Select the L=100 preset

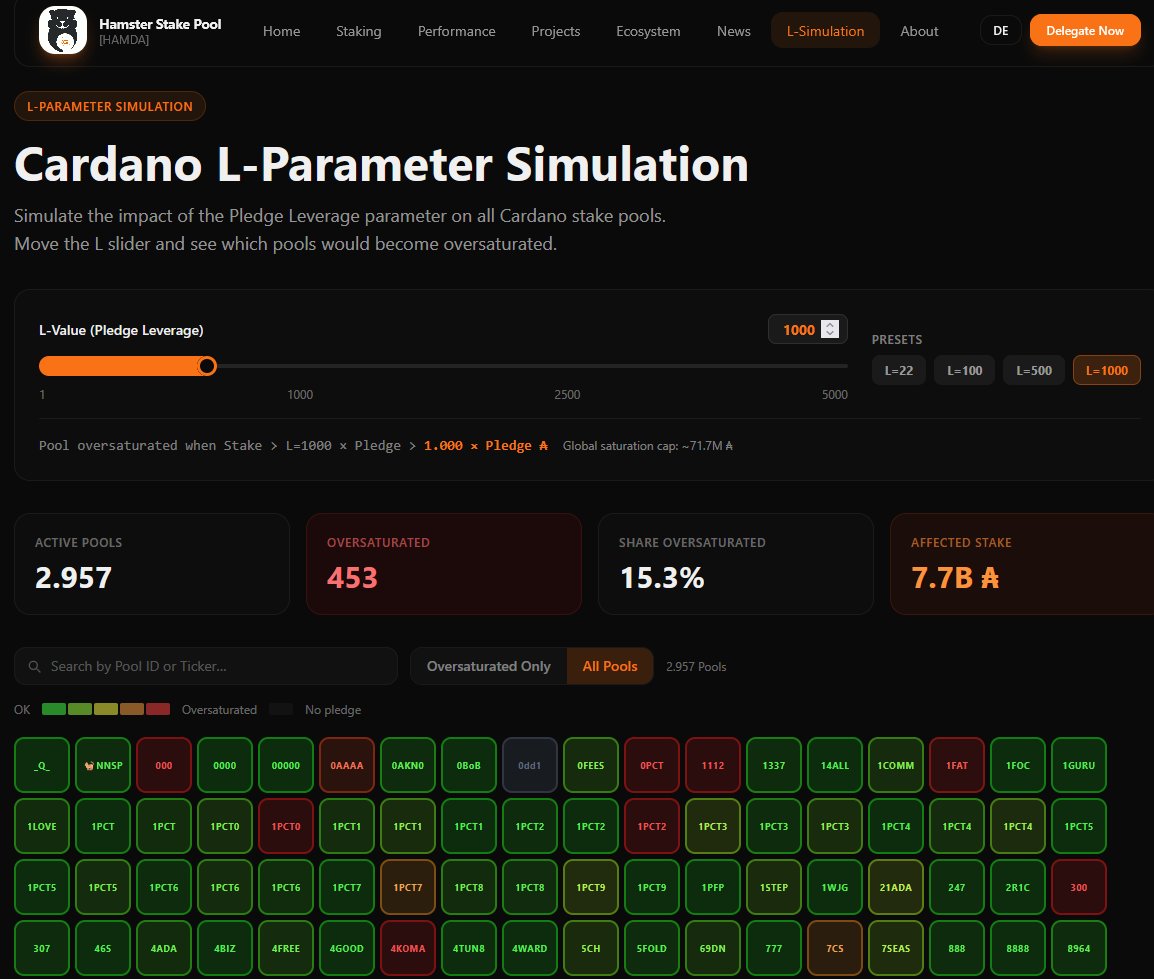pyautogui.click(x=964, y=370)
